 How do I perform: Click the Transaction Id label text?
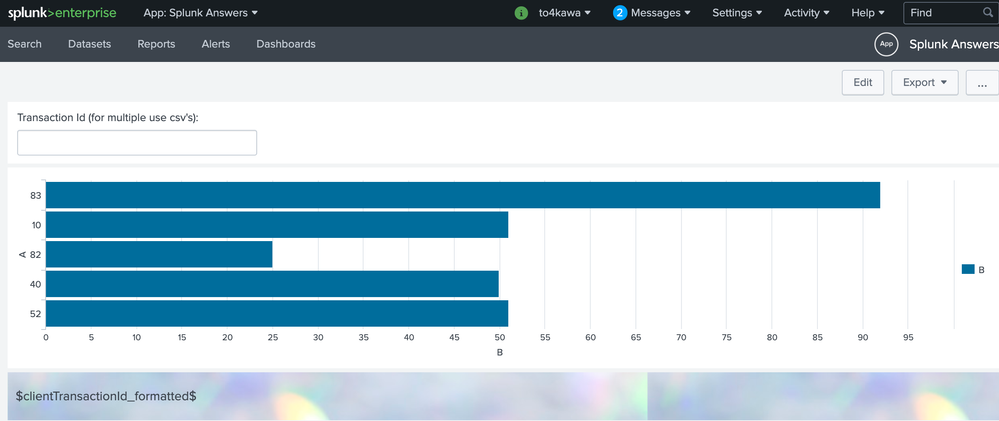[108, 117]
